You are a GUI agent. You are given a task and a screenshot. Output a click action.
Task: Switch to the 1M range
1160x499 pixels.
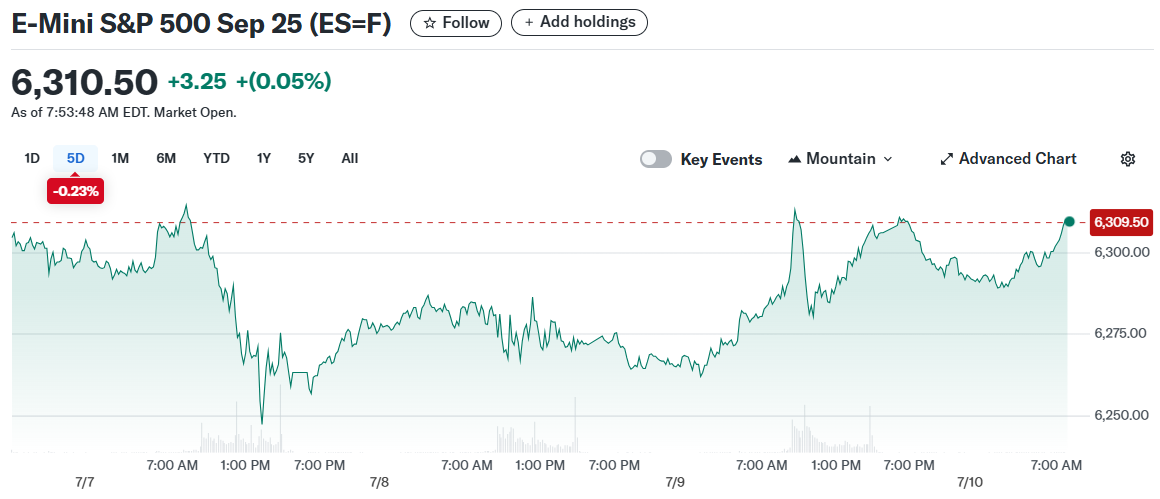(x=120, y=158)
